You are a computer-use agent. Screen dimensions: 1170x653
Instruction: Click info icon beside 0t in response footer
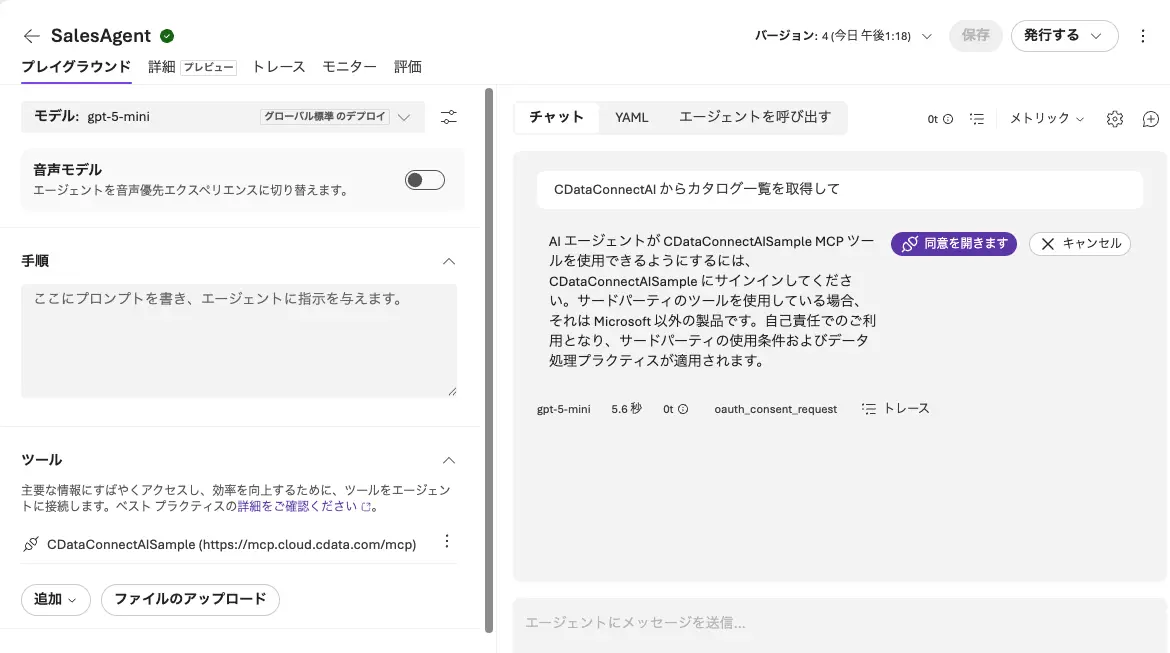click(x=683, y=409)
